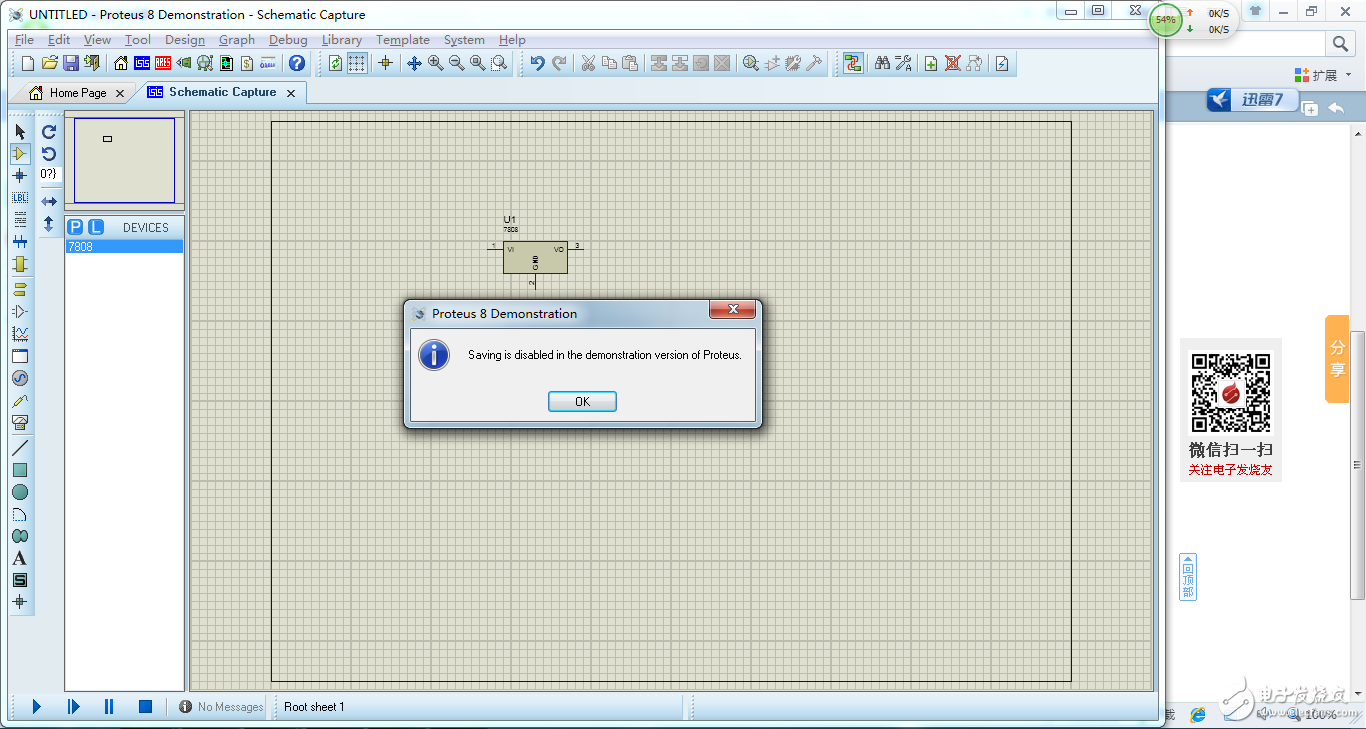The height and width of the screenshot is (729, 1366).
Task: Click the Zoom to area icon
Action: click(x=498, y=63)
